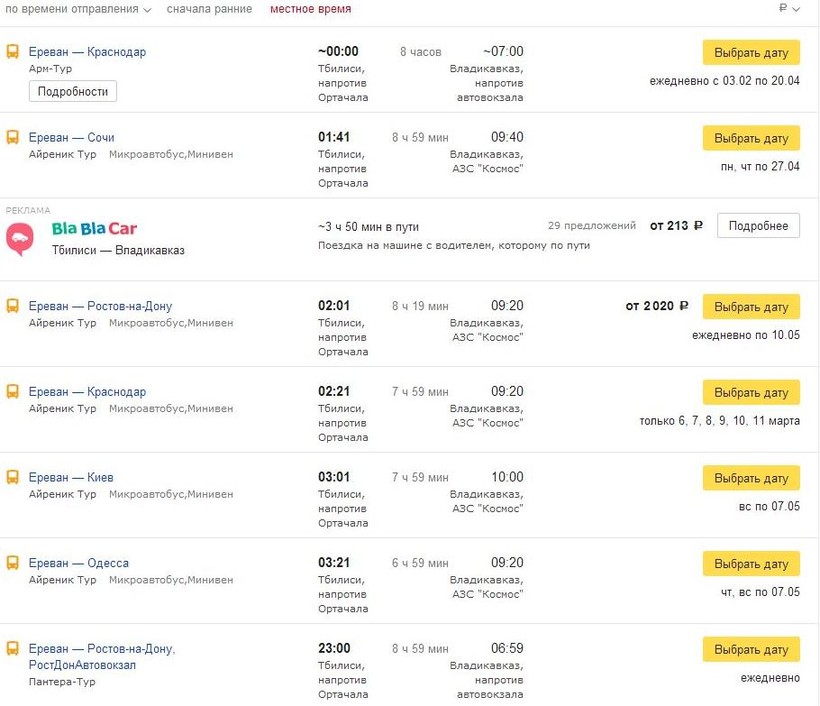Viewport: 820px width, 706px height.
Task: Open the 'по времени отправления' sort dropdown
Action: pos(79,9)
